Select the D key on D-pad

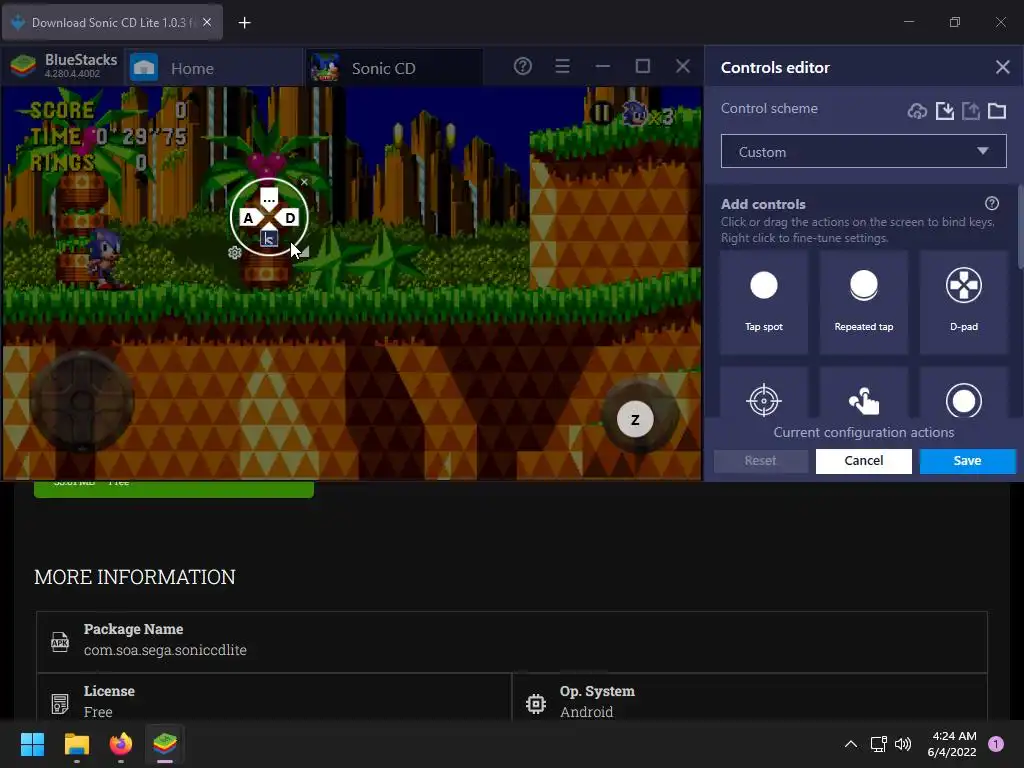[x=290, y=218]
